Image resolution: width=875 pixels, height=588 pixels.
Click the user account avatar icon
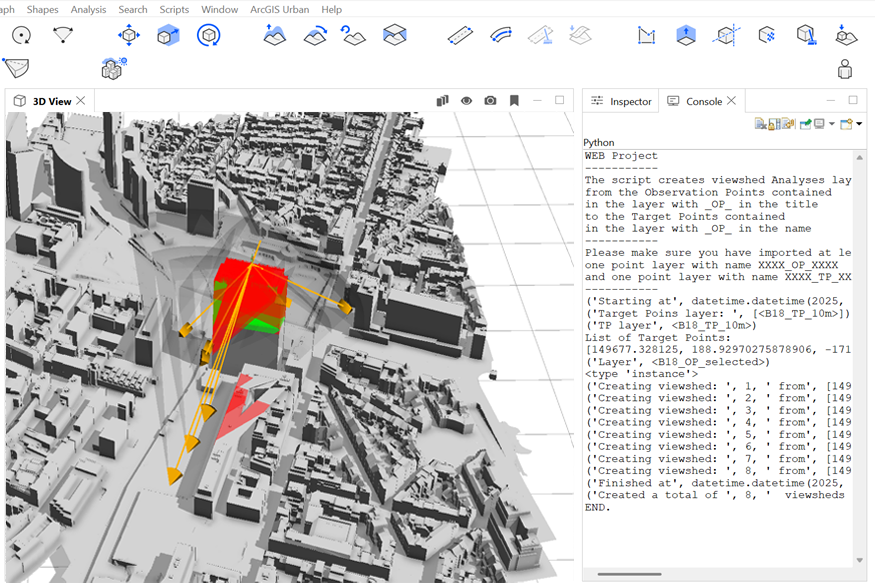(845, 68)
